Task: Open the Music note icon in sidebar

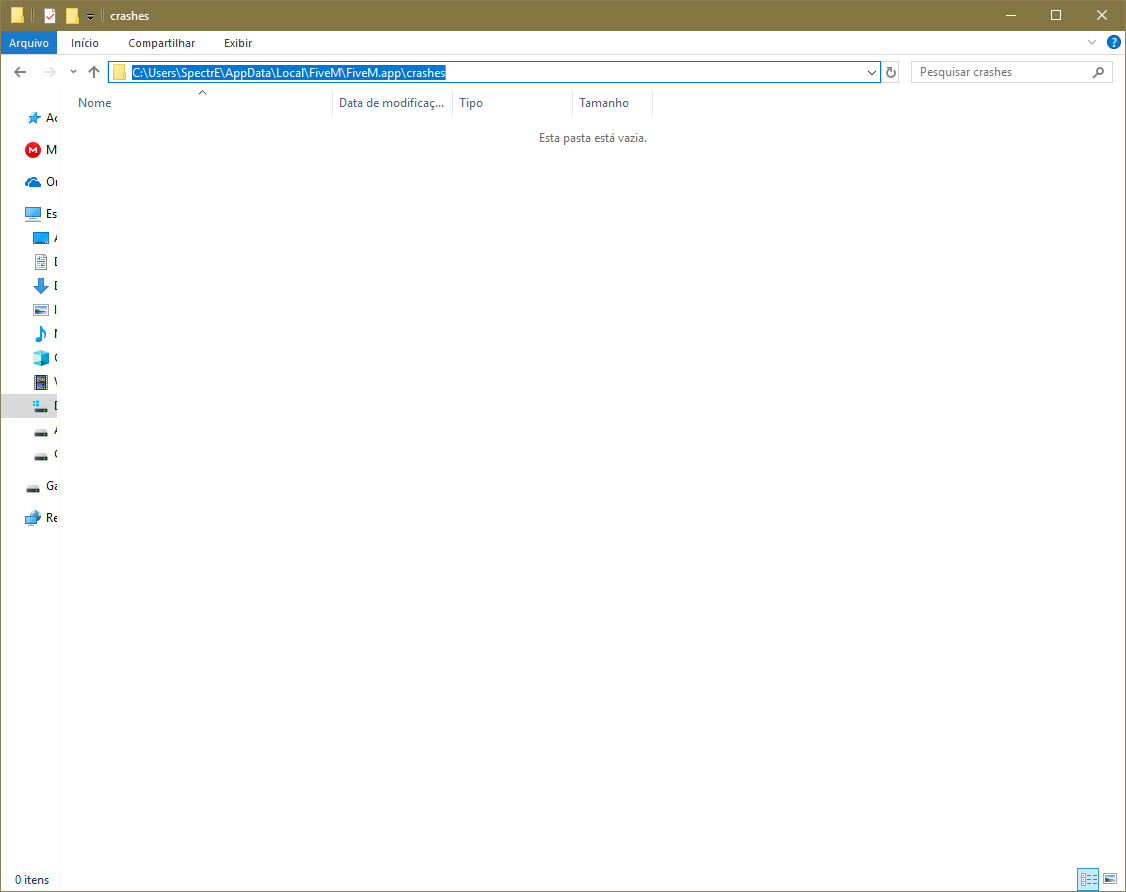Action: 41,333
